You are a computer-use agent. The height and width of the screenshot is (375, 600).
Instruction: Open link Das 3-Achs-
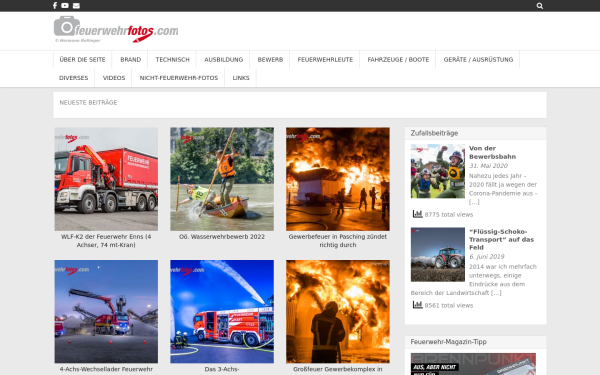tap(222, 369)
